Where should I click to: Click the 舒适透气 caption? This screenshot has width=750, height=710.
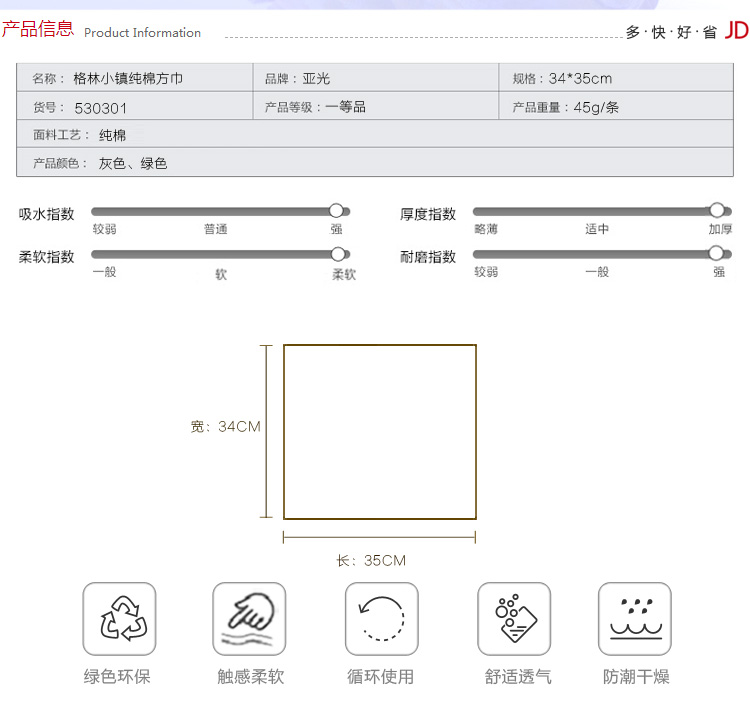coord(518,677)
